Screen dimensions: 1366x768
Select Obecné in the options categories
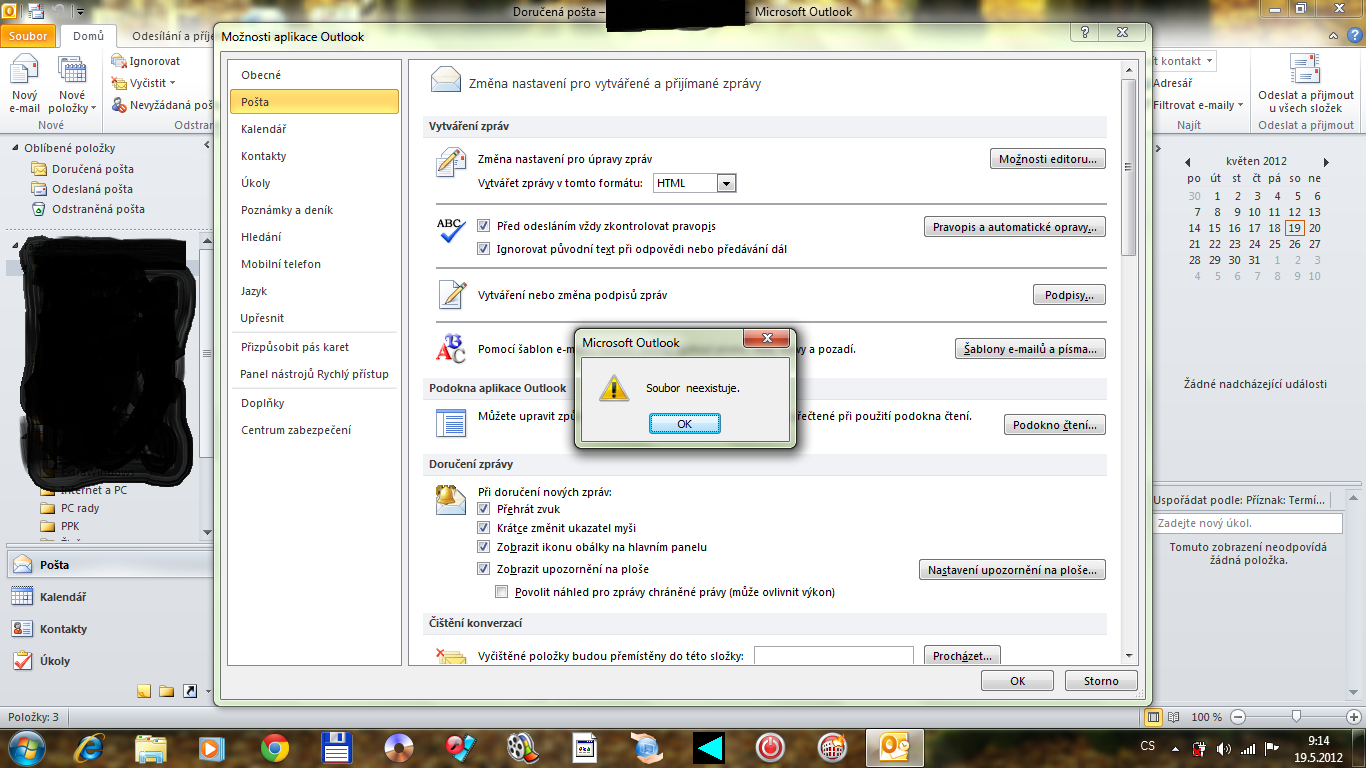[314, 75]
